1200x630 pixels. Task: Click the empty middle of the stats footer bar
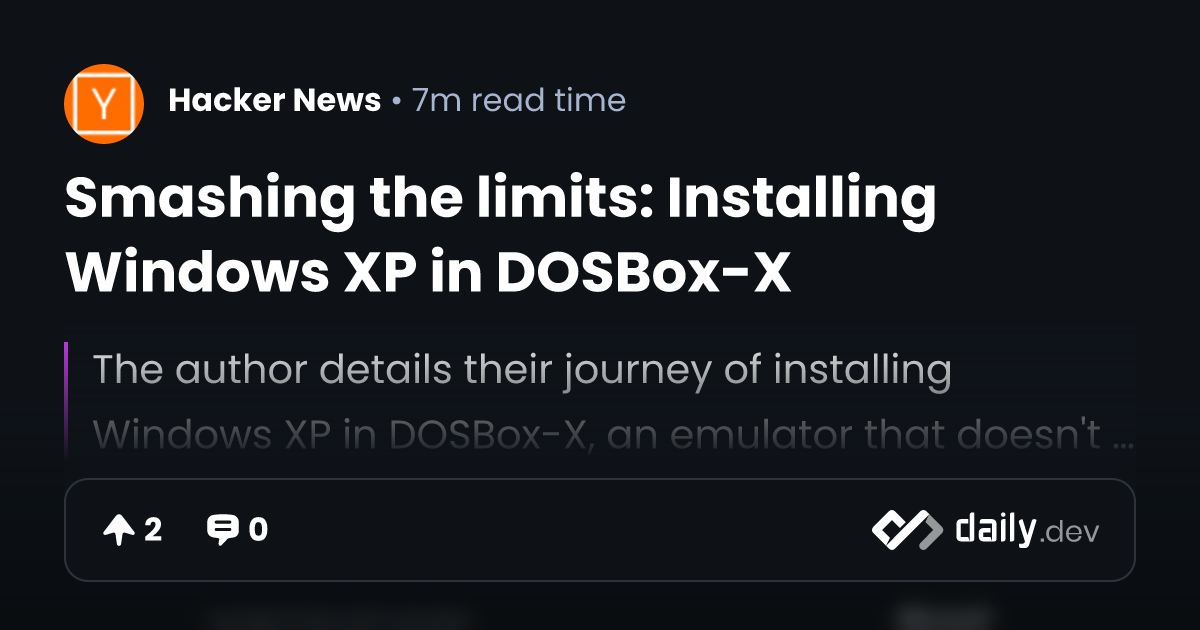click(x=570, y=530)
